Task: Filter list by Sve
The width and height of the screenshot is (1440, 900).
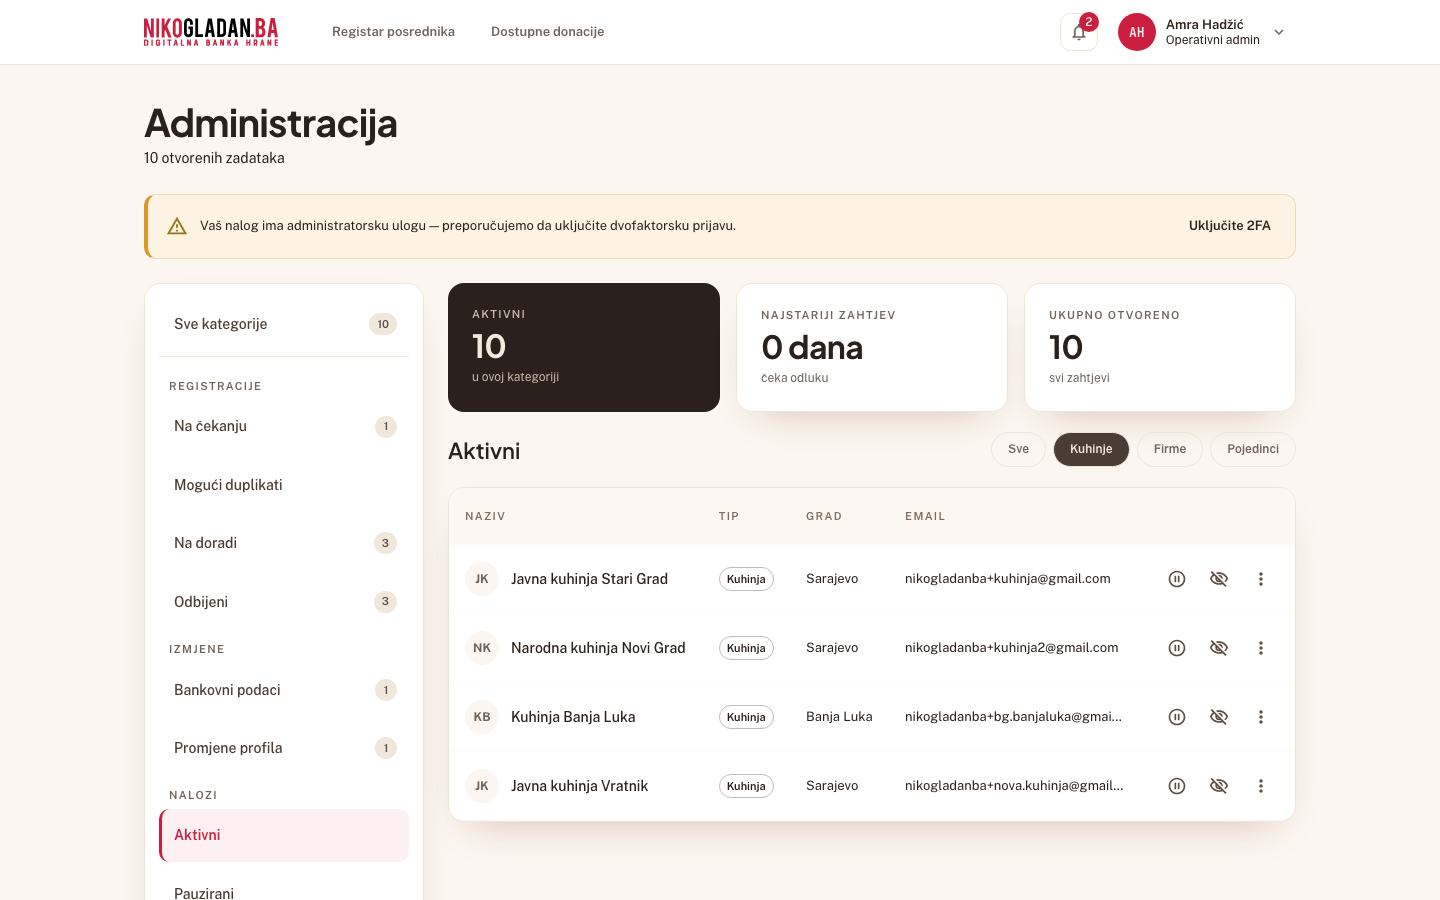Action: click(1018, 449)
